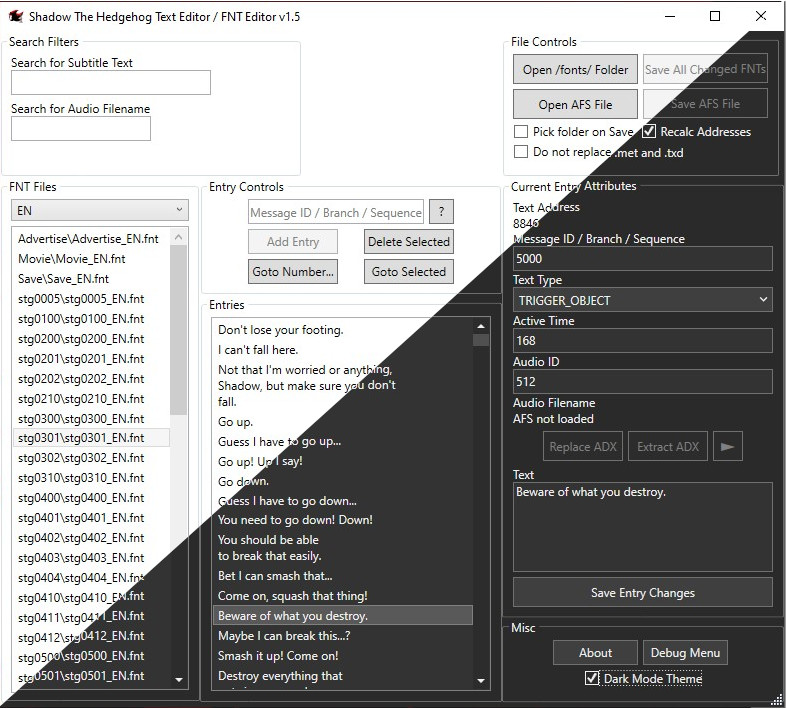Select entry "Beware of what you destroy."
The image size is (787, 709).
pos(343,616)
